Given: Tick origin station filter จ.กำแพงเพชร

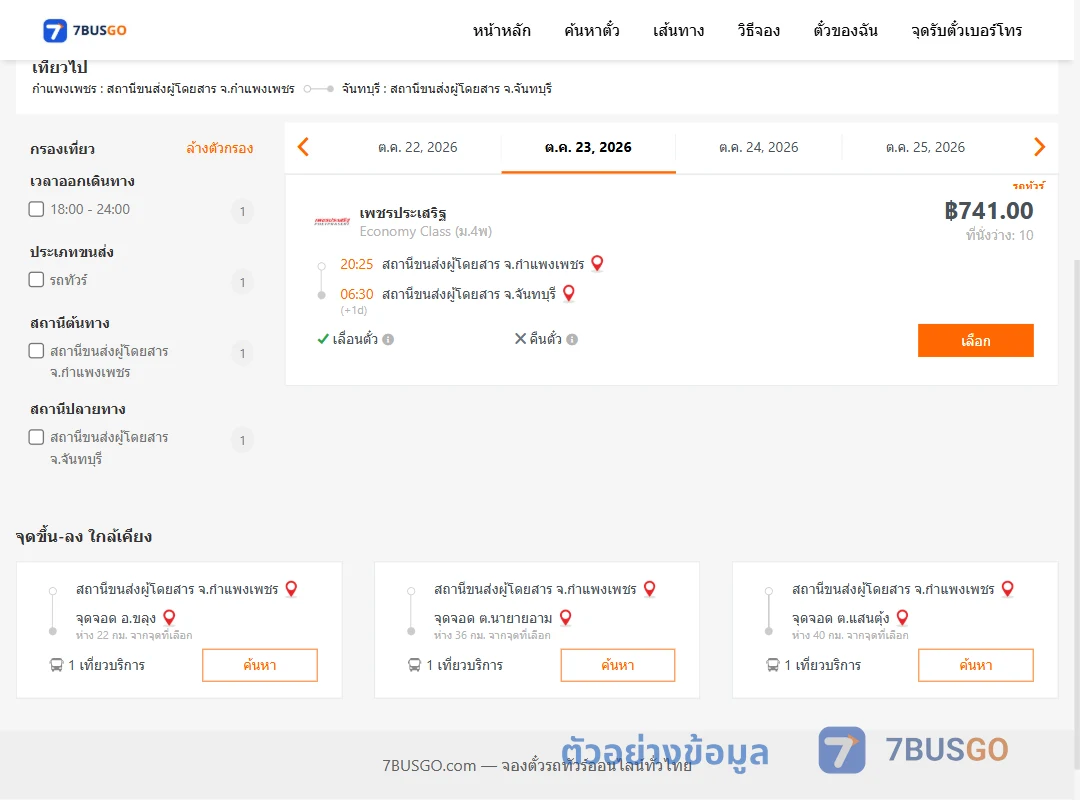Looking at the screenshot, I should (37, 351).
